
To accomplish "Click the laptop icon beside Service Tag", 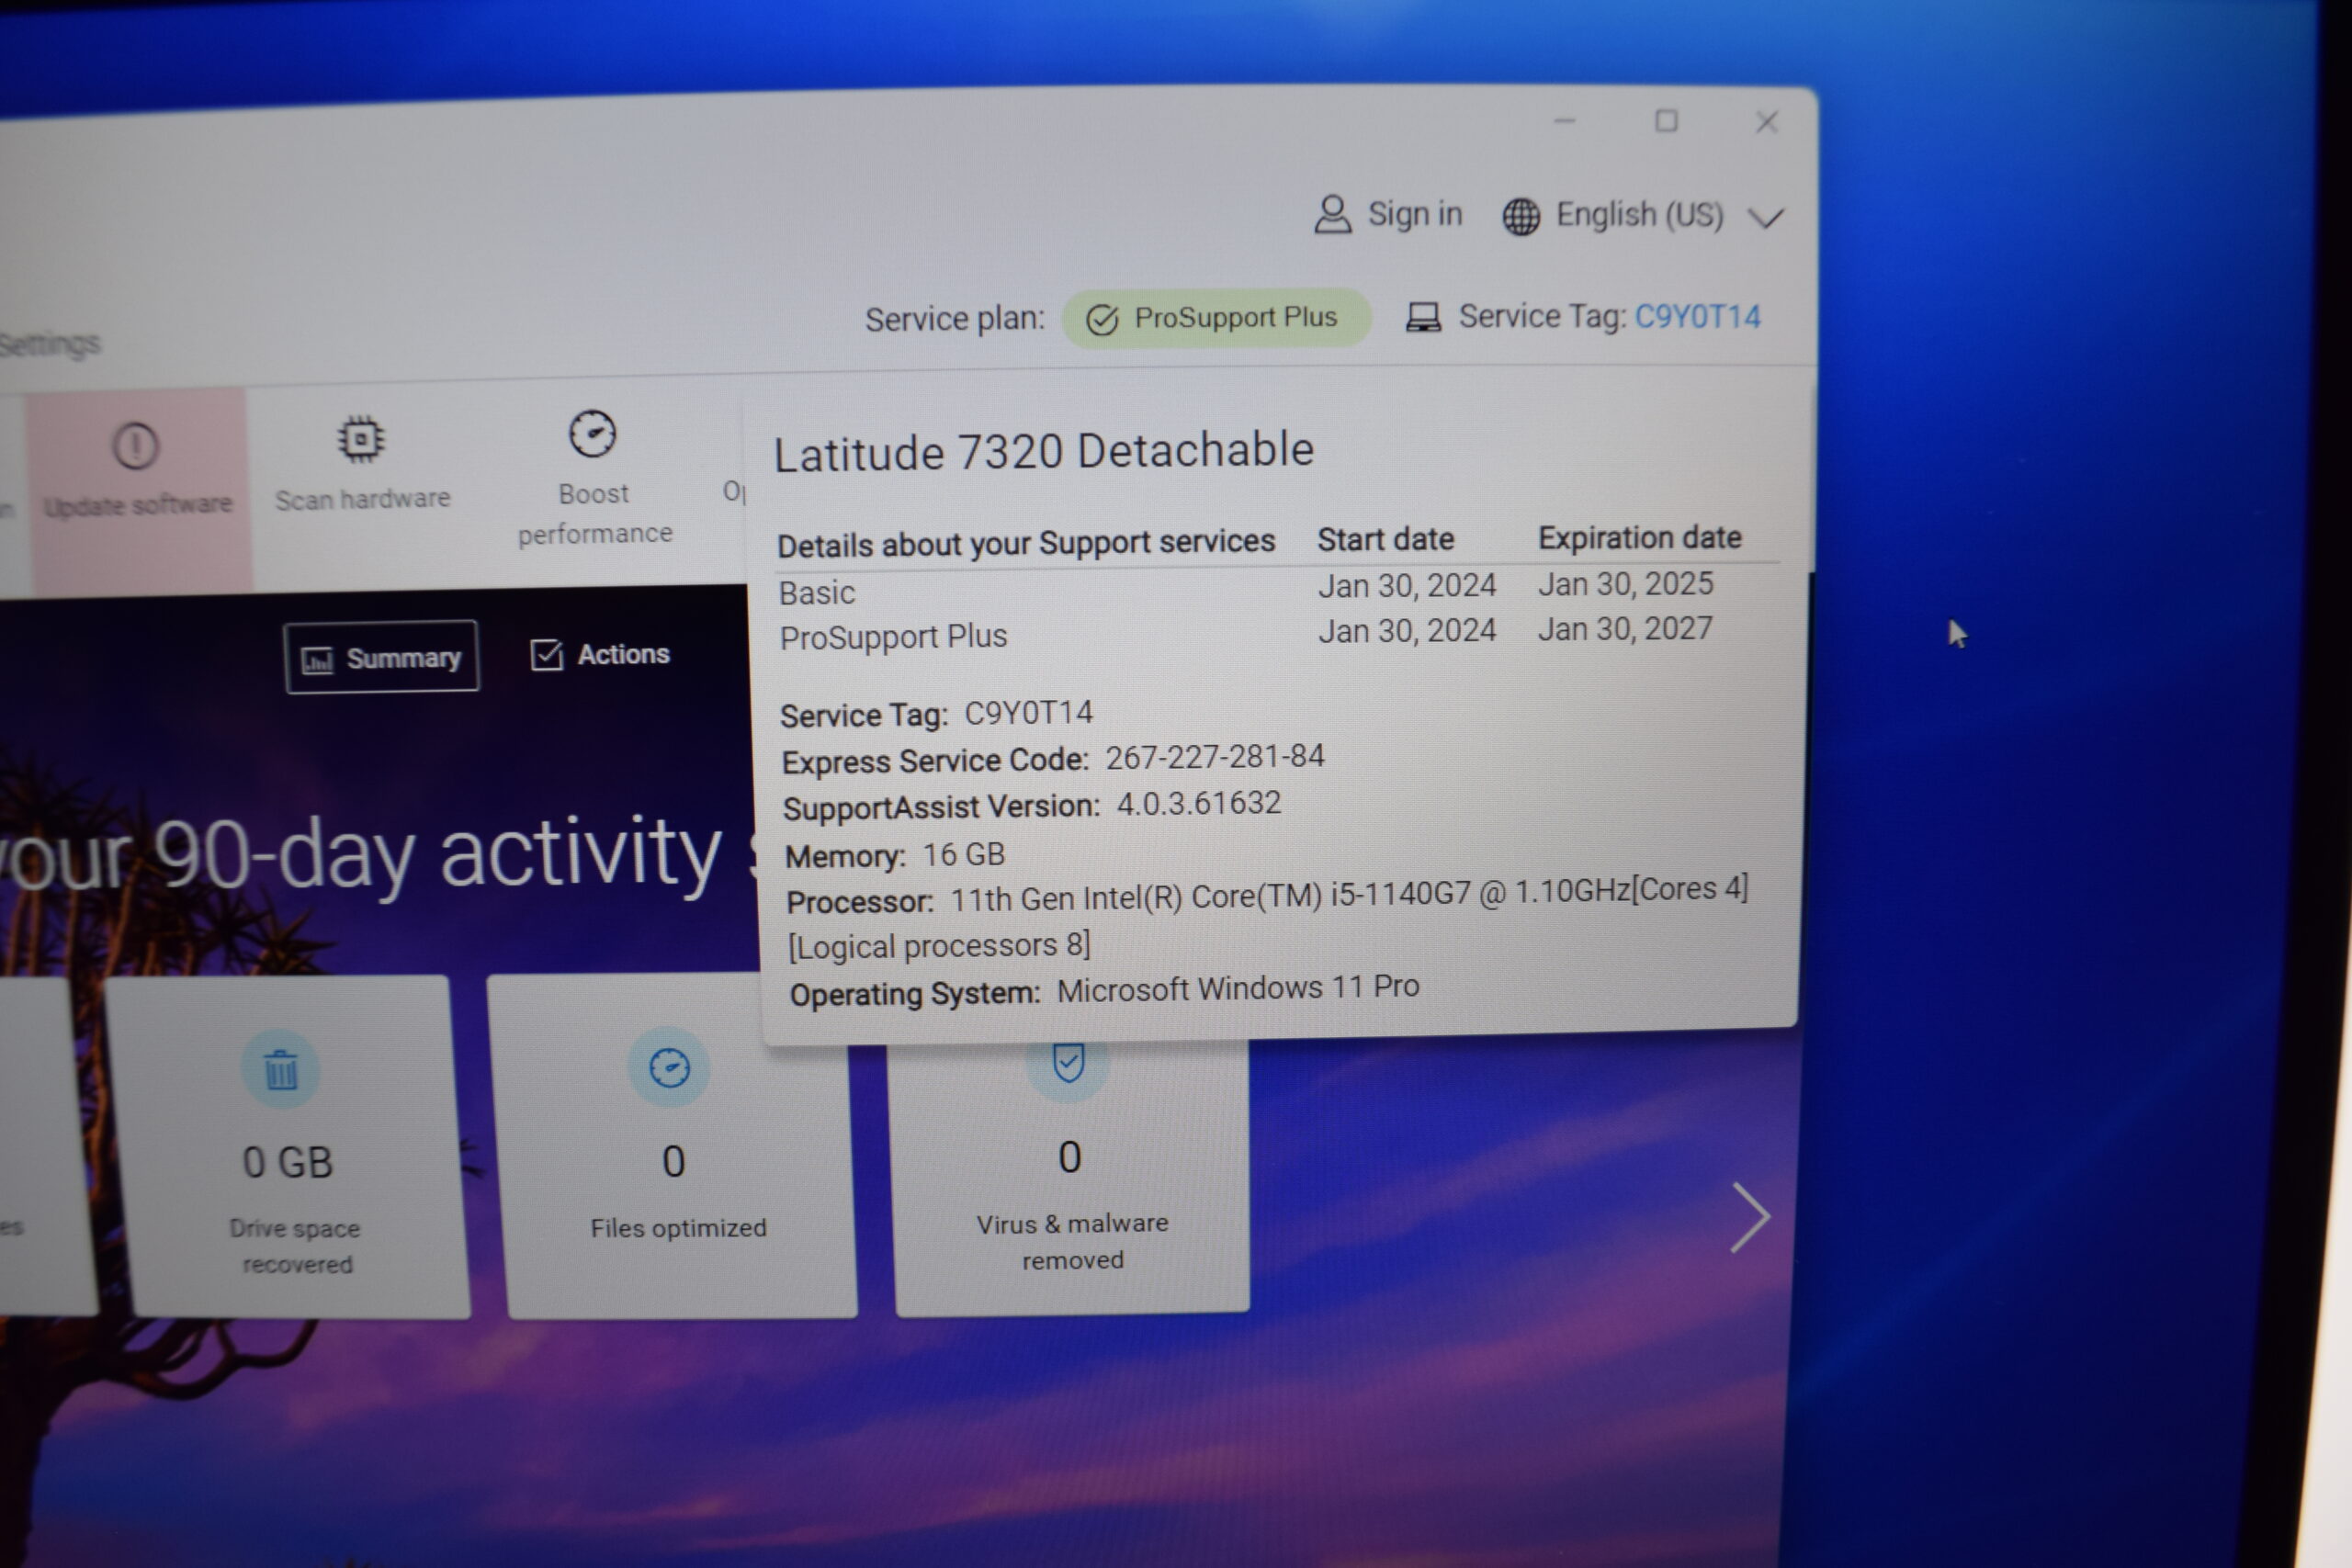I will [1423, 318].
